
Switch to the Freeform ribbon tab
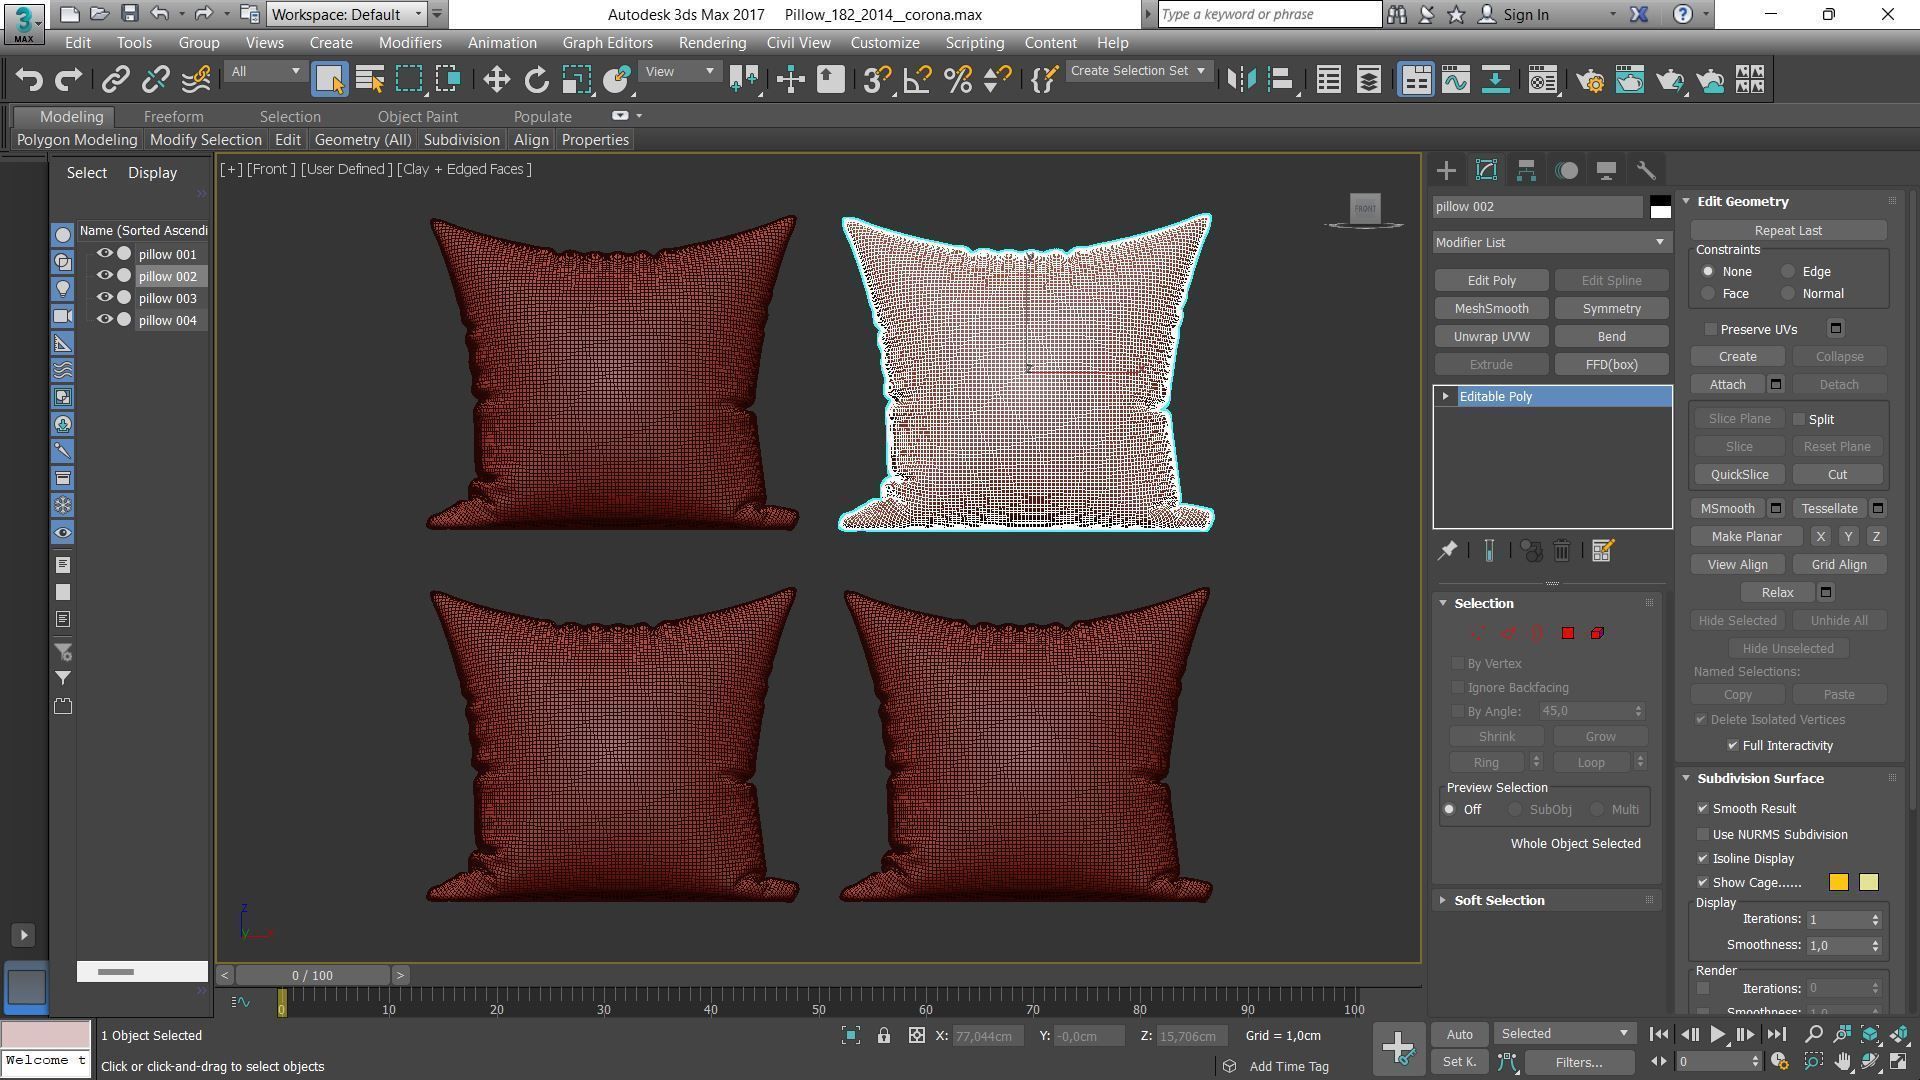click(173, 117)
